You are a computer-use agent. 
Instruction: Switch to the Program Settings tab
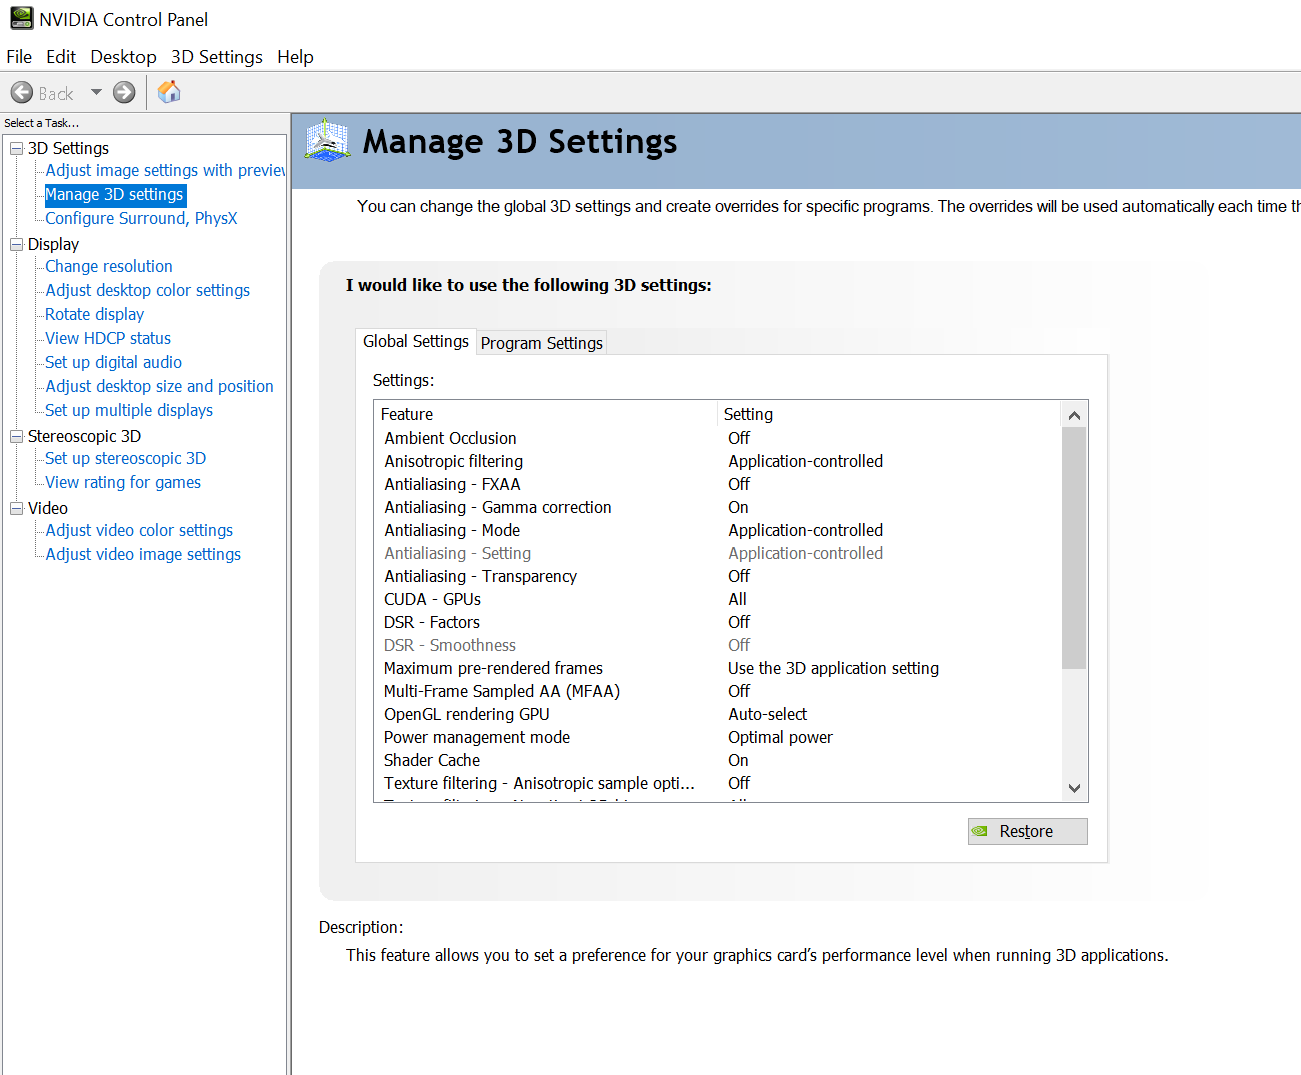tap(542, 343)
